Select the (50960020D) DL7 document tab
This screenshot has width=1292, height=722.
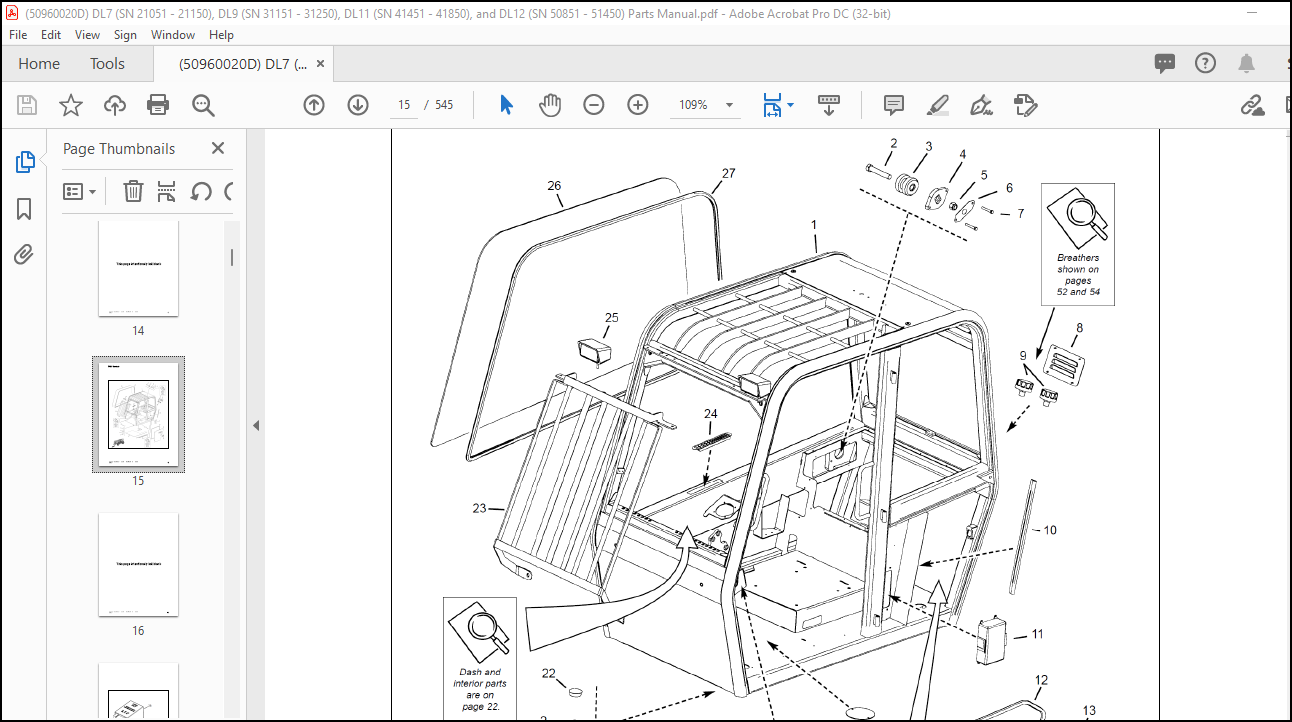click(243, 64)
